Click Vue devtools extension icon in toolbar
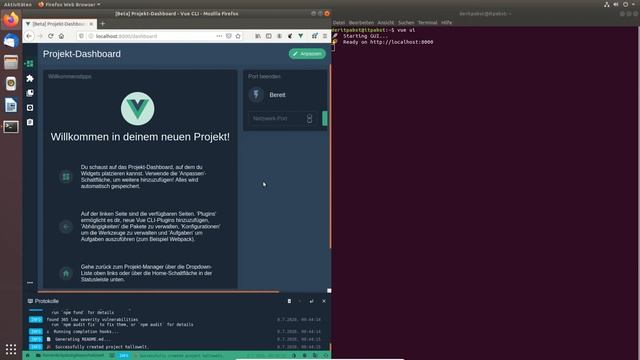The image size is (640, 360). (301, 36)
